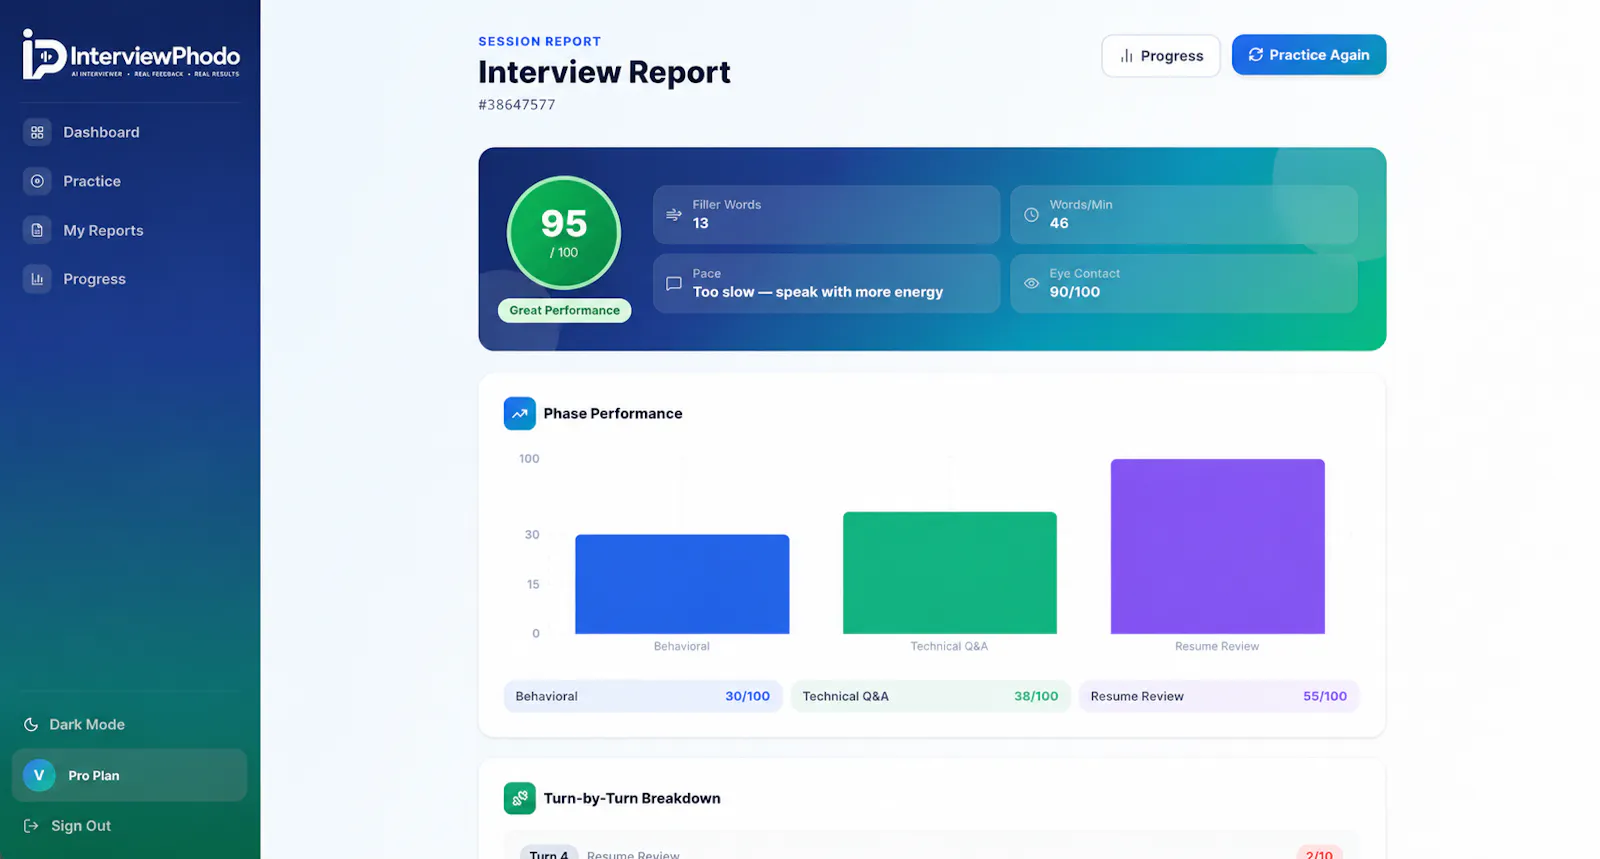Click the Practice Again button
Viewport: 1600px width, 859px height.
[x=1309, y=55]
